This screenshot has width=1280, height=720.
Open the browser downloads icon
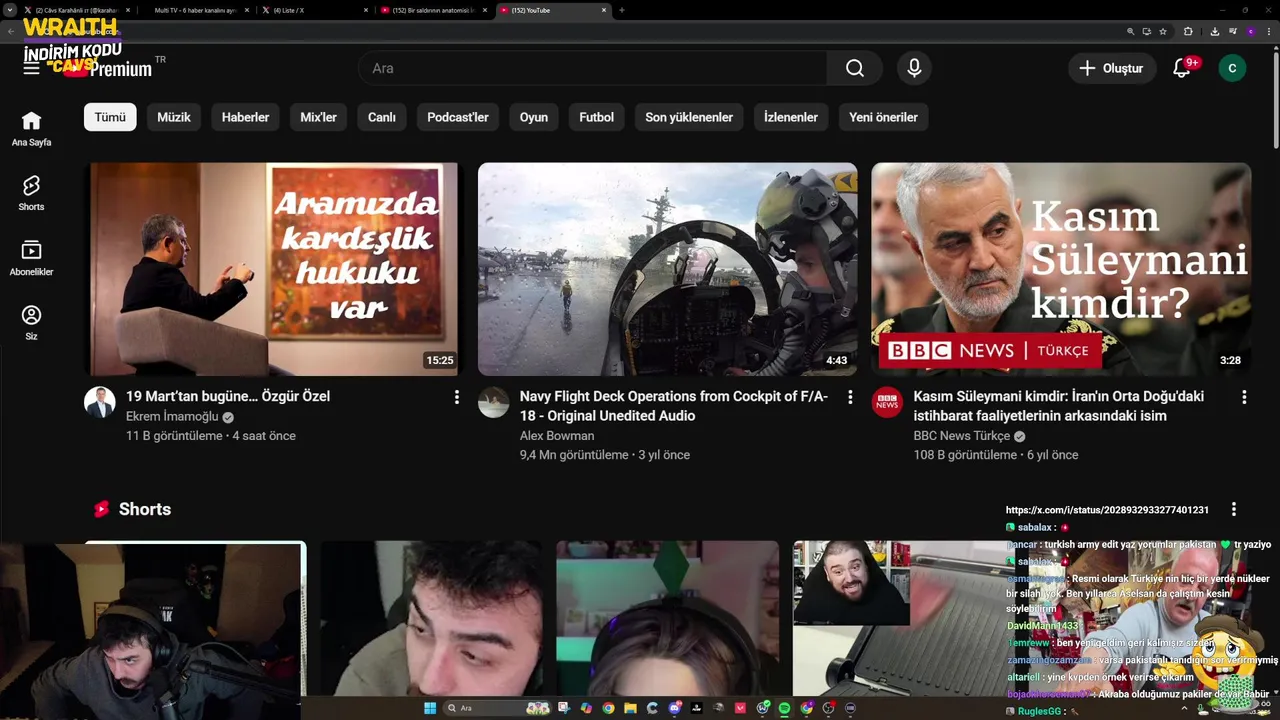[1215, 31]
